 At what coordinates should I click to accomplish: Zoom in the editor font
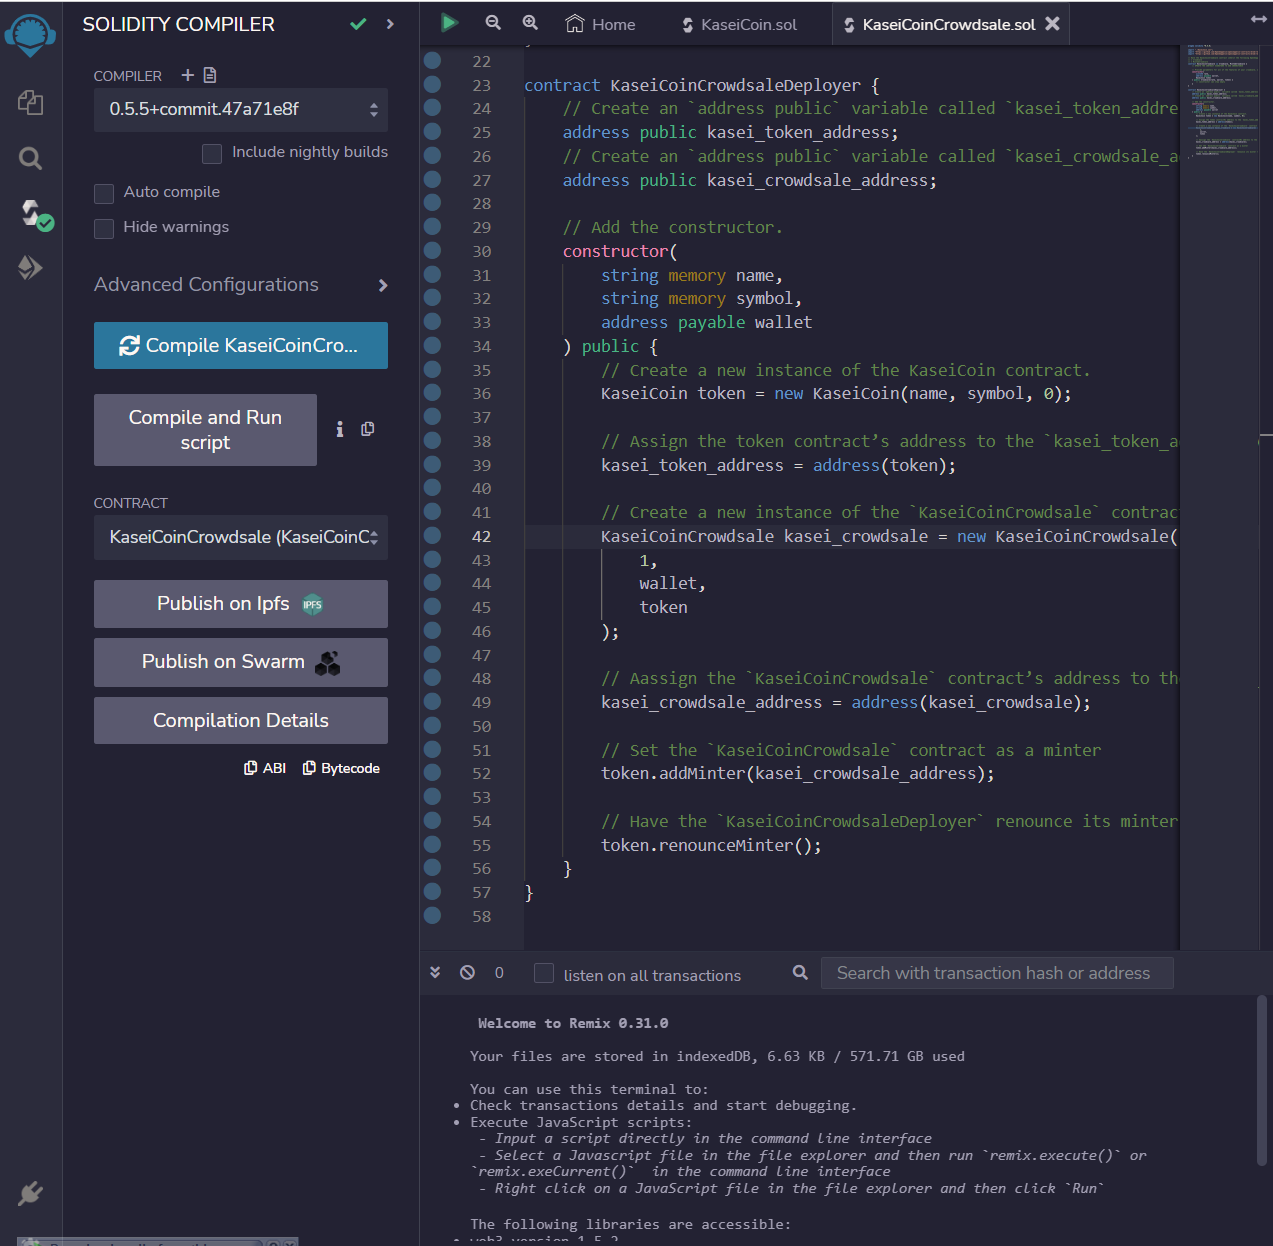(x=530, y=22)
